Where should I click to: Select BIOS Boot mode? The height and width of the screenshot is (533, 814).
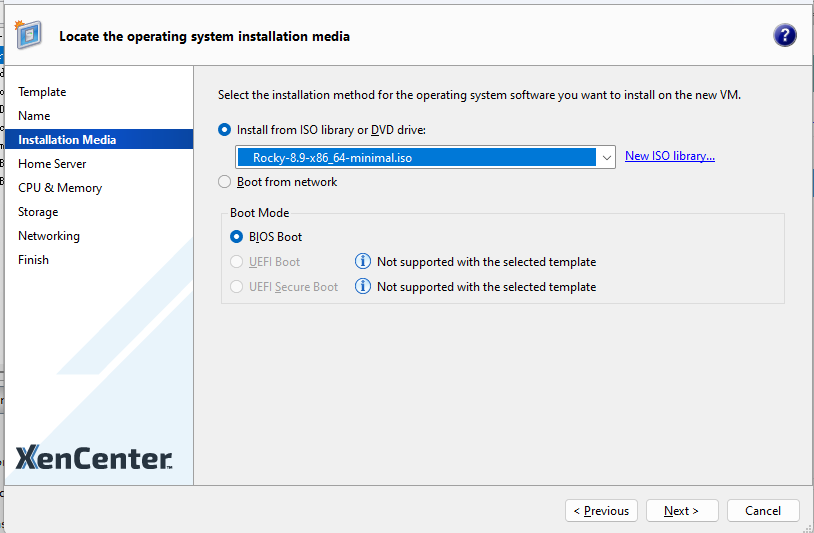tap(237, 237)
